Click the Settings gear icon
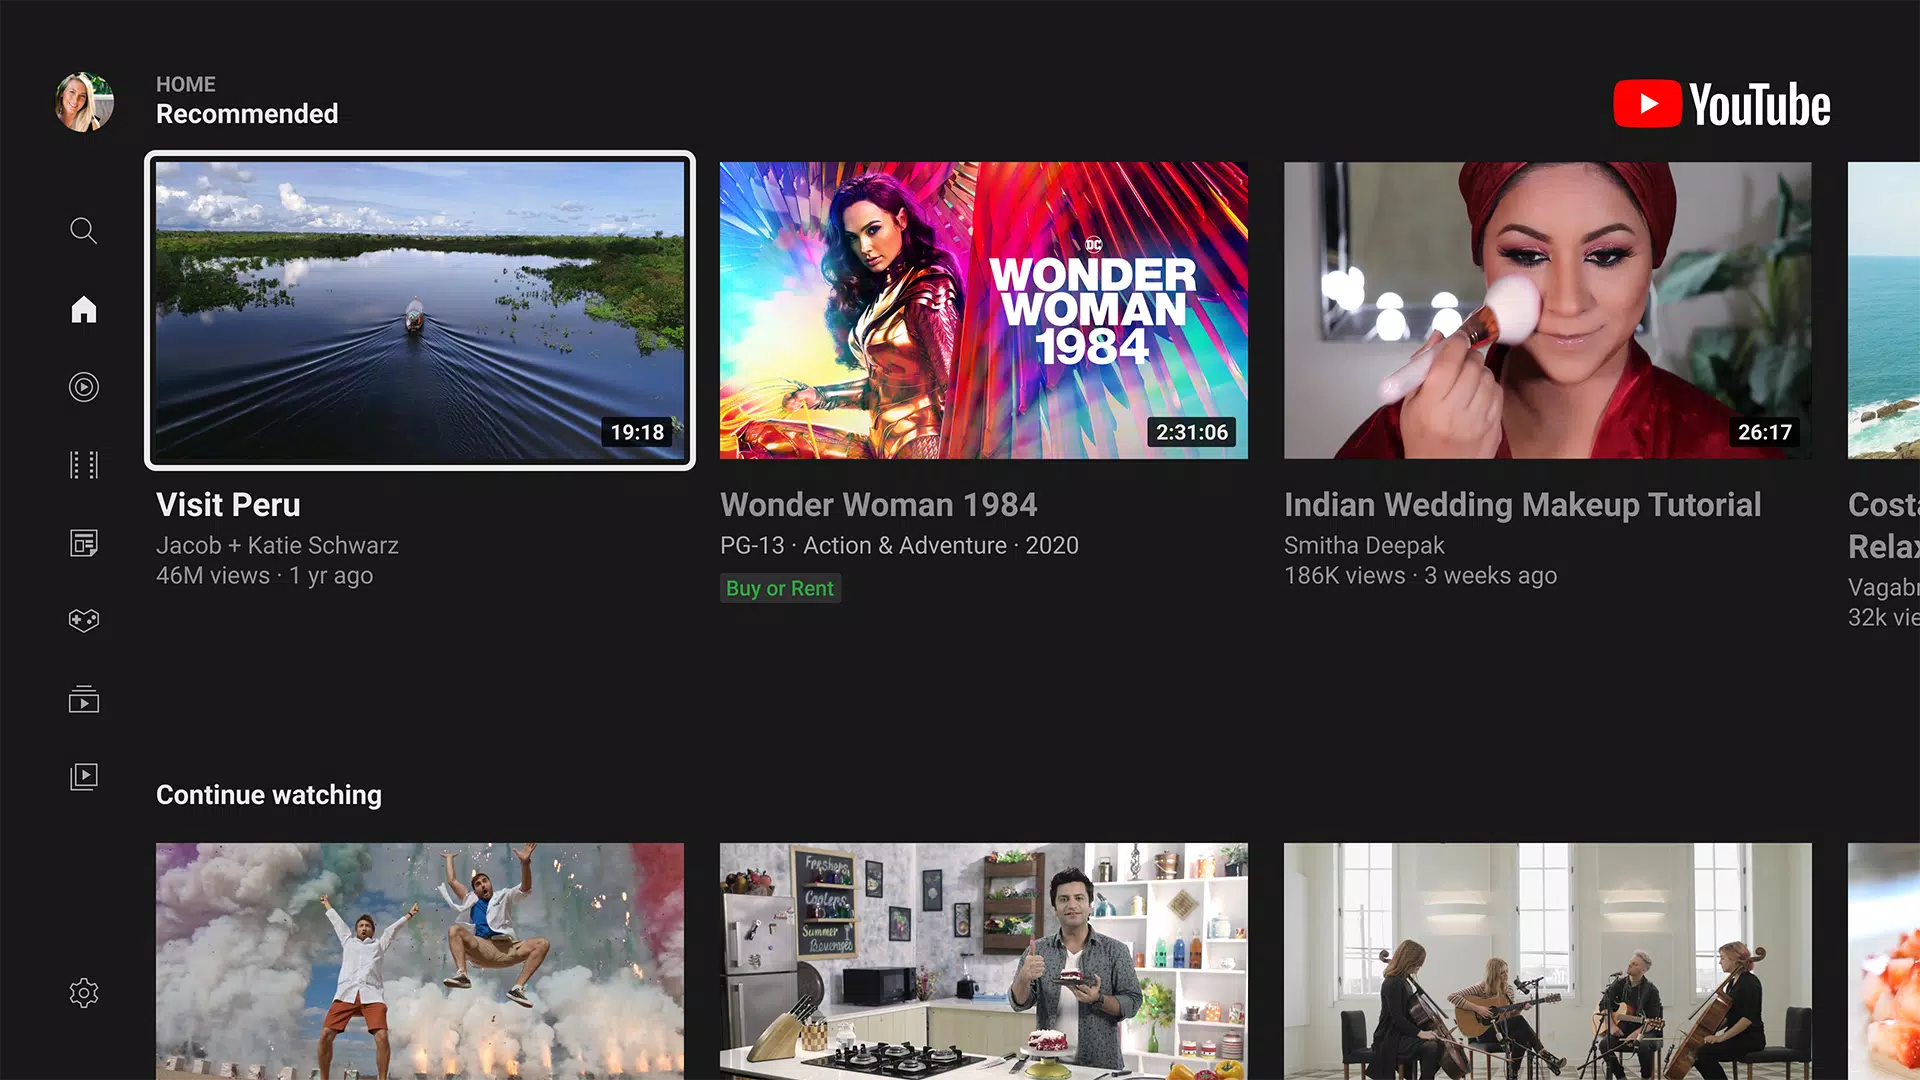Image resolution: width=1920 pixels, height=1080 pixels. pyautogui.click(x=82, y=993)
